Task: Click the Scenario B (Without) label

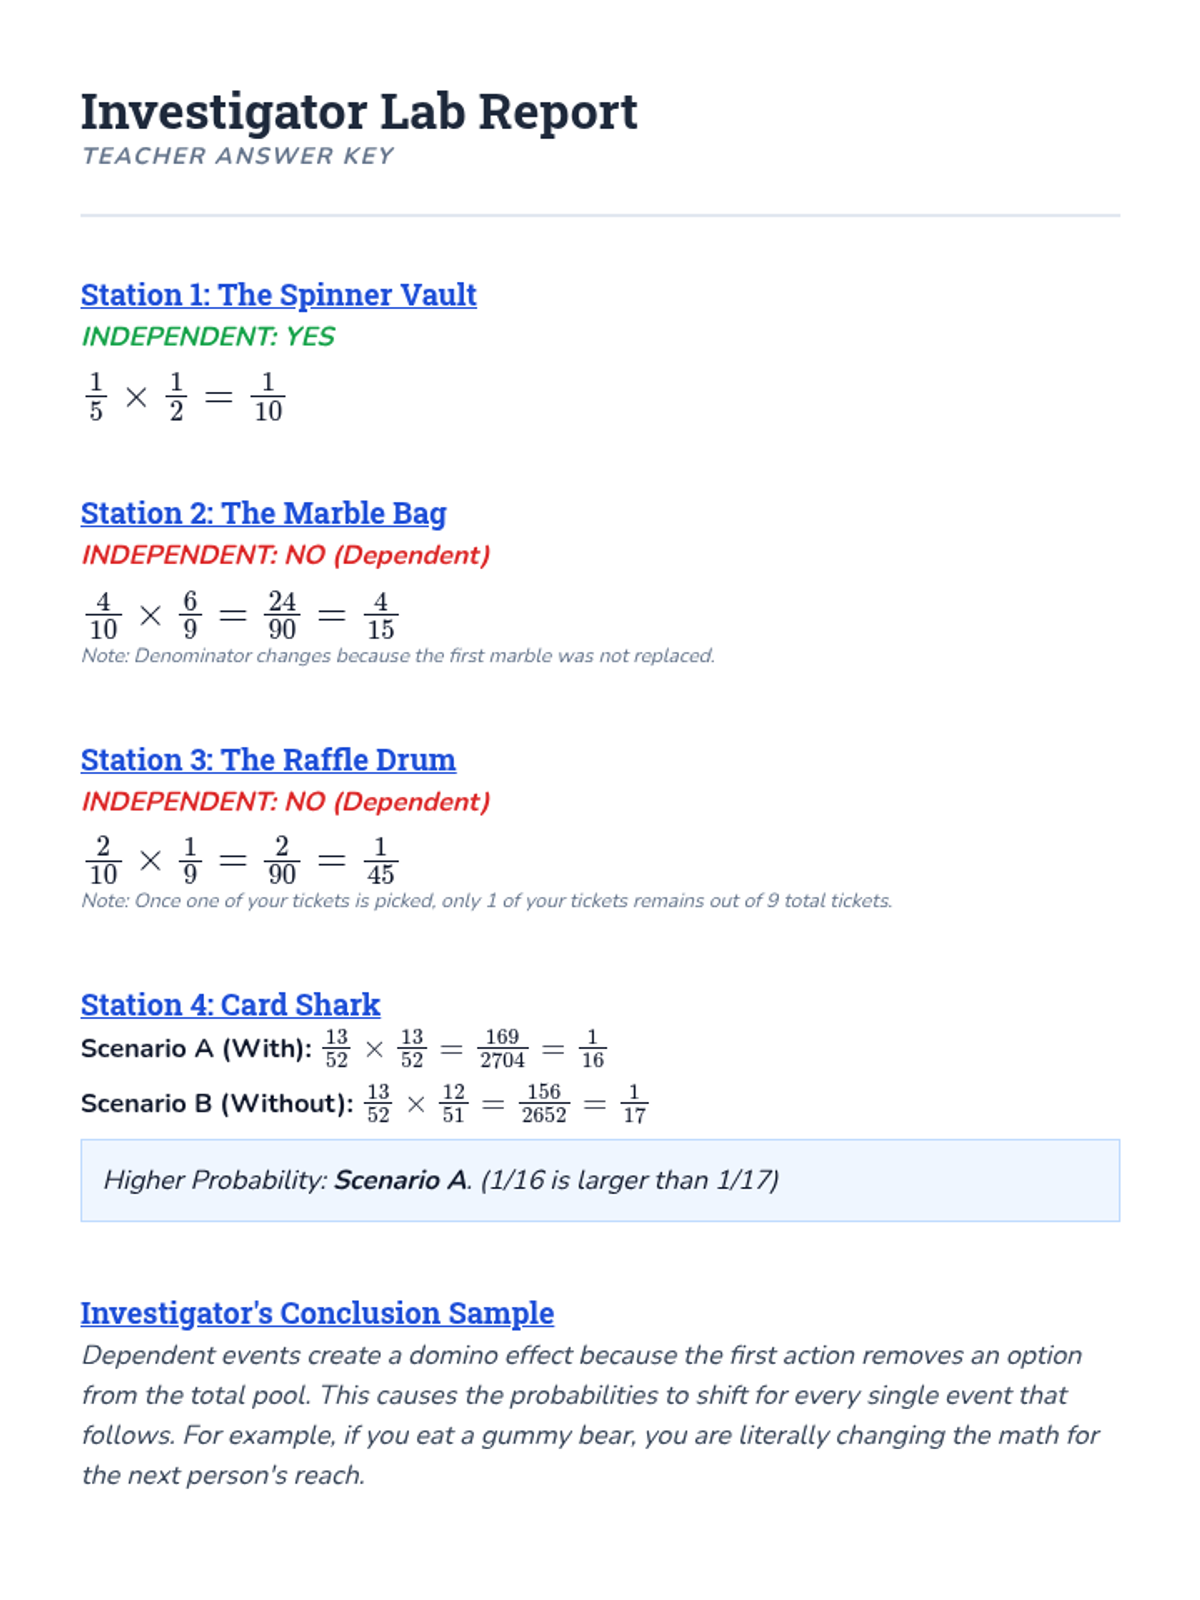Action: tap(217, 1104)
